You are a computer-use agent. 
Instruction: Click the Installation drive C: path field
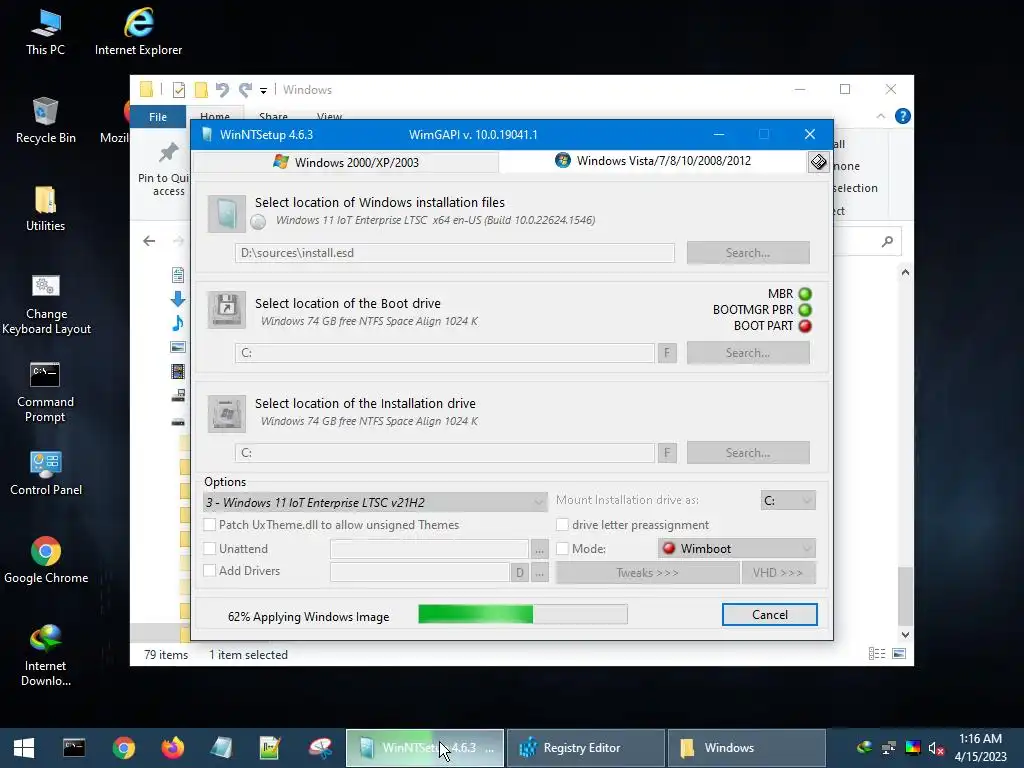point(445,453)
